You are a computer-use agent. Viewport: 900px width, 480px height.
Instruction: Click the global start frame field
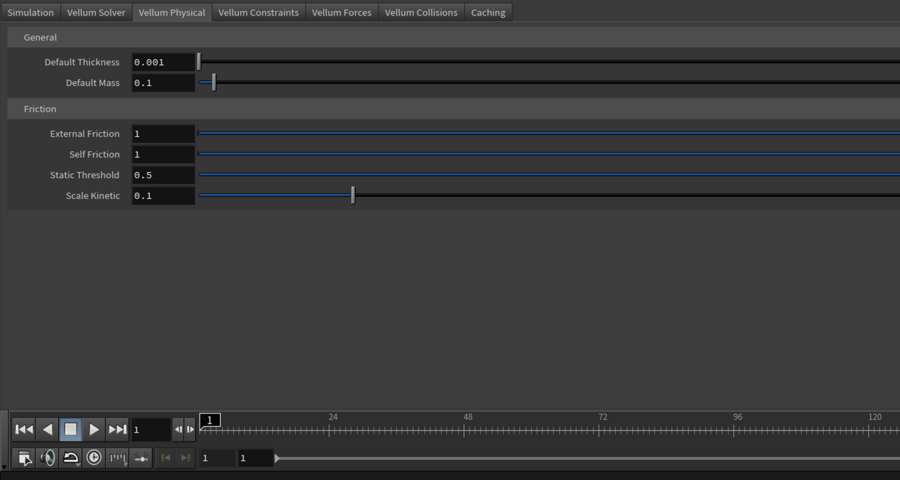point(217,458)
